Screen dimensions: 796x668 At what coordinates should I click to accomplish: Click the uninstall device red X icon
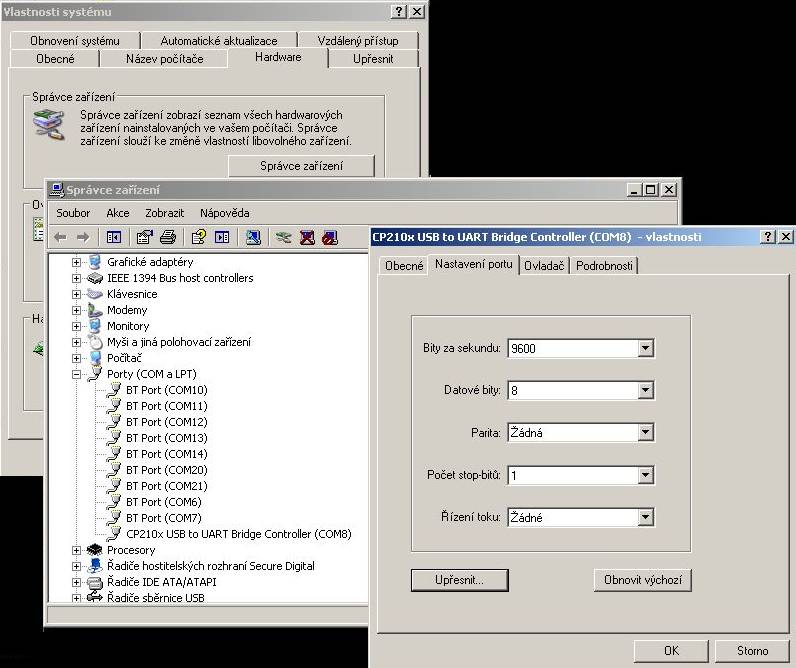point(307,237)
